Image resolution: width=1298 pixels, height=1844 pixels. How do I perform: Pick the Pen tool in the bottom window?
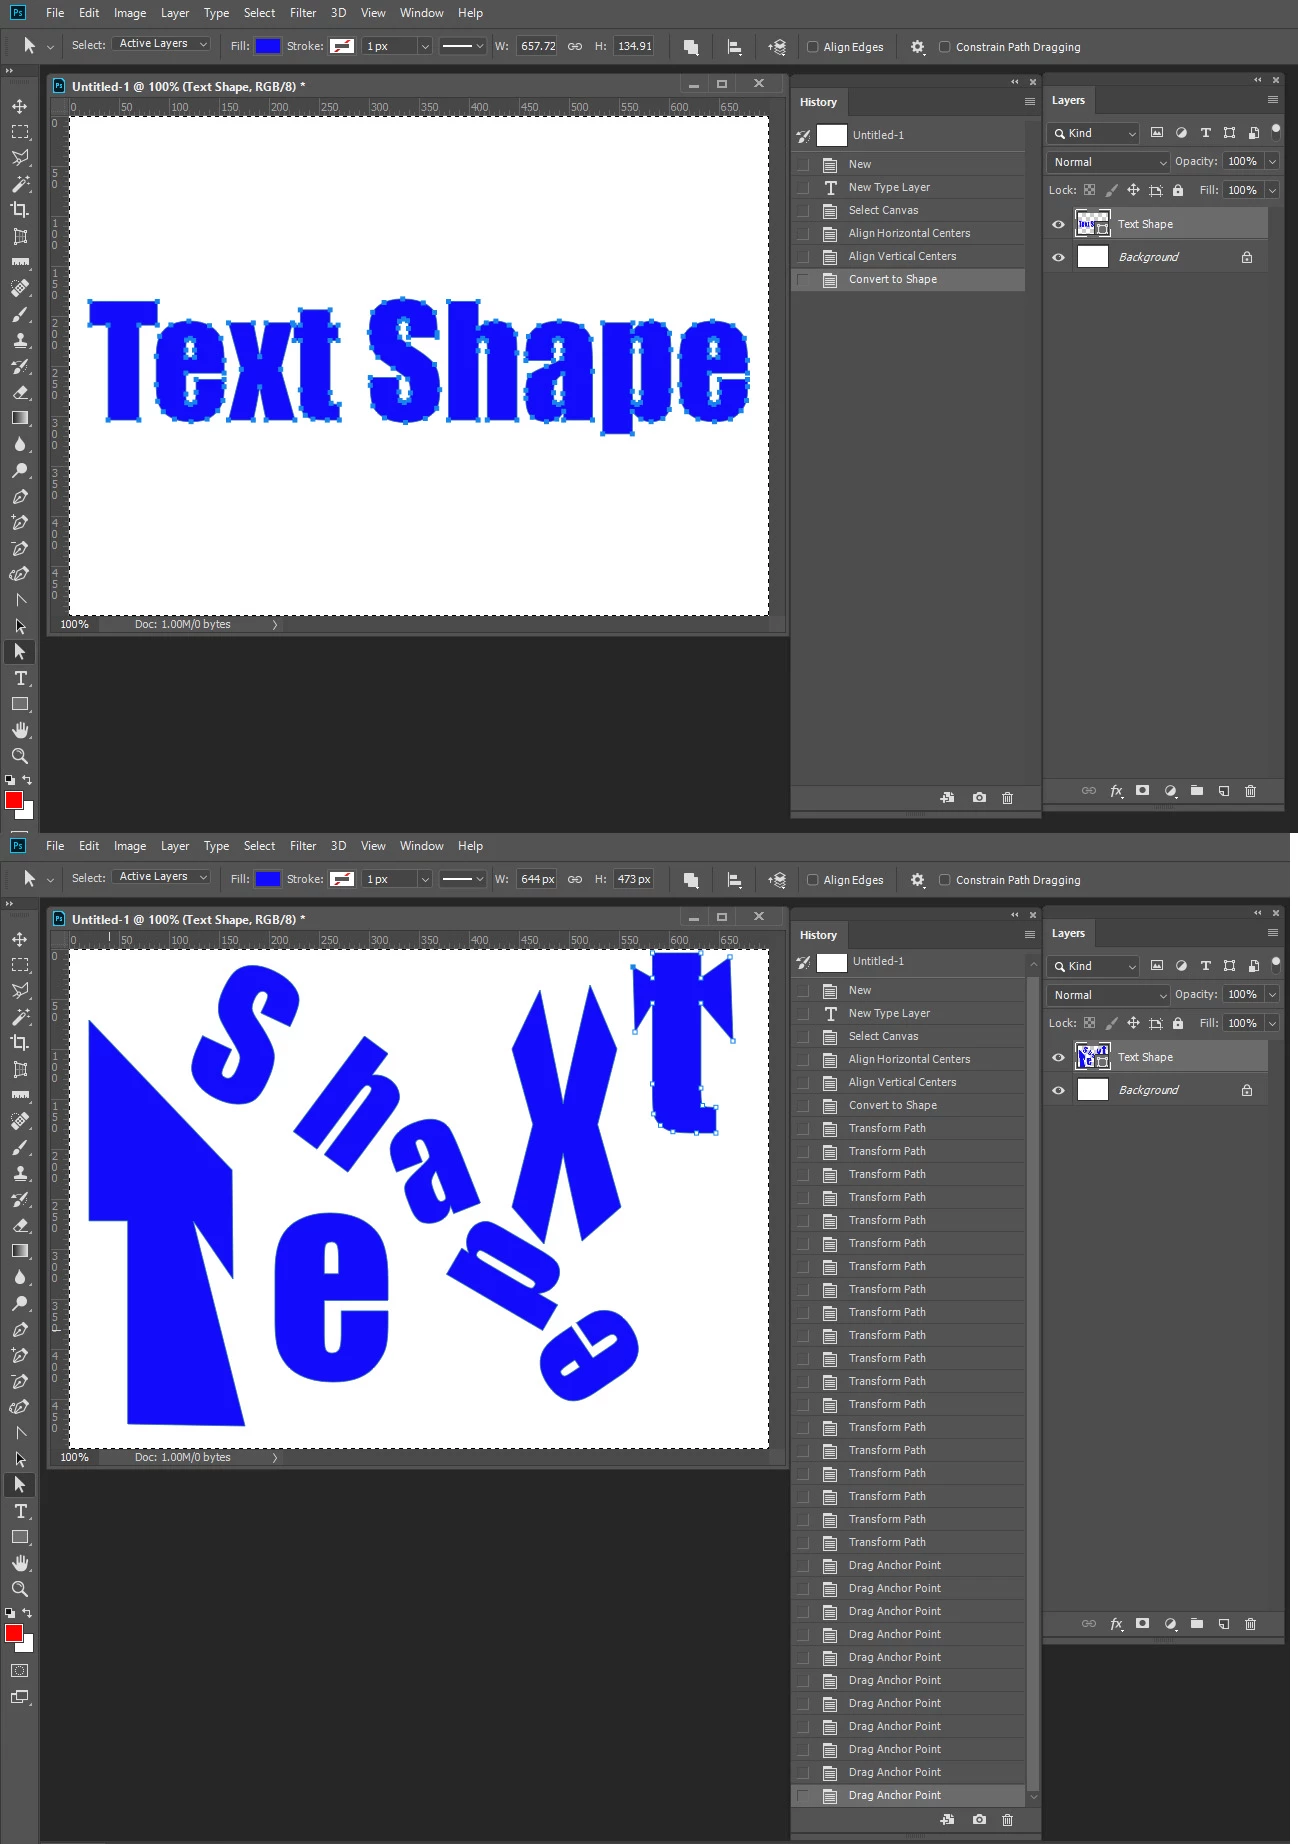[20, 1329]
